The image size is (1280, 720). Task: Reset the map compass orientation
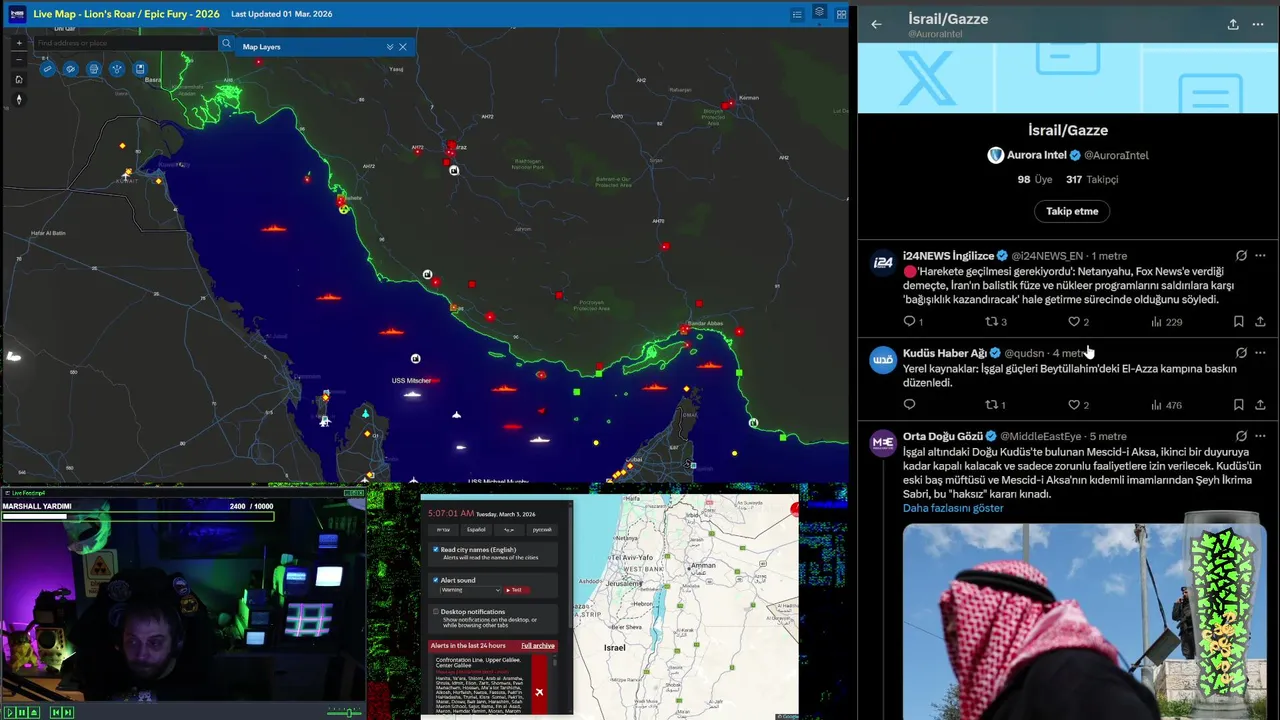pyautogui.click(x=19, y=99)
